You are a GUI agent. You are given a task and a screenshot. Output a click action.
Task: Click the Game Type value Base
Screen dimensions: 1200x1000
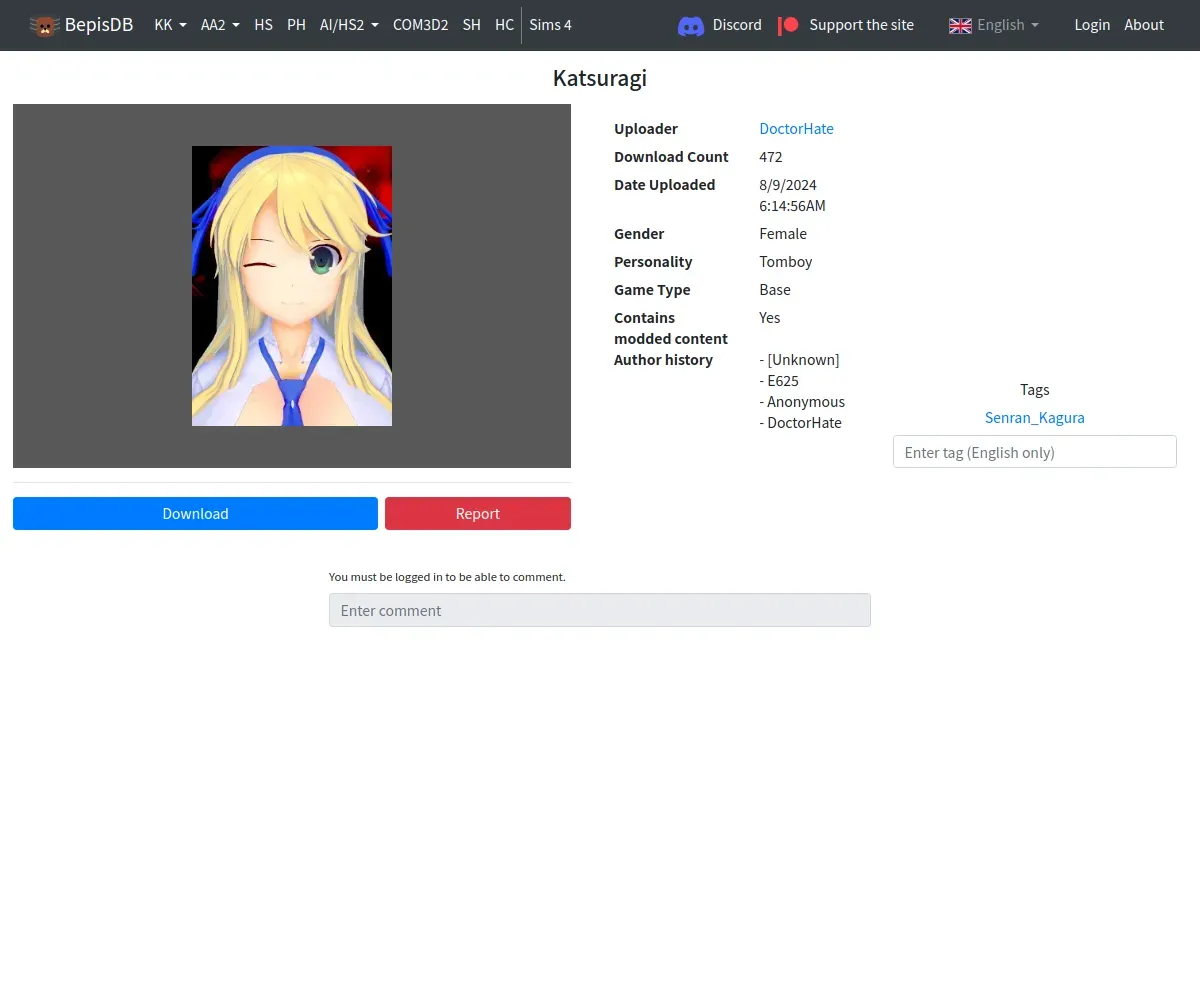[775, 290]
